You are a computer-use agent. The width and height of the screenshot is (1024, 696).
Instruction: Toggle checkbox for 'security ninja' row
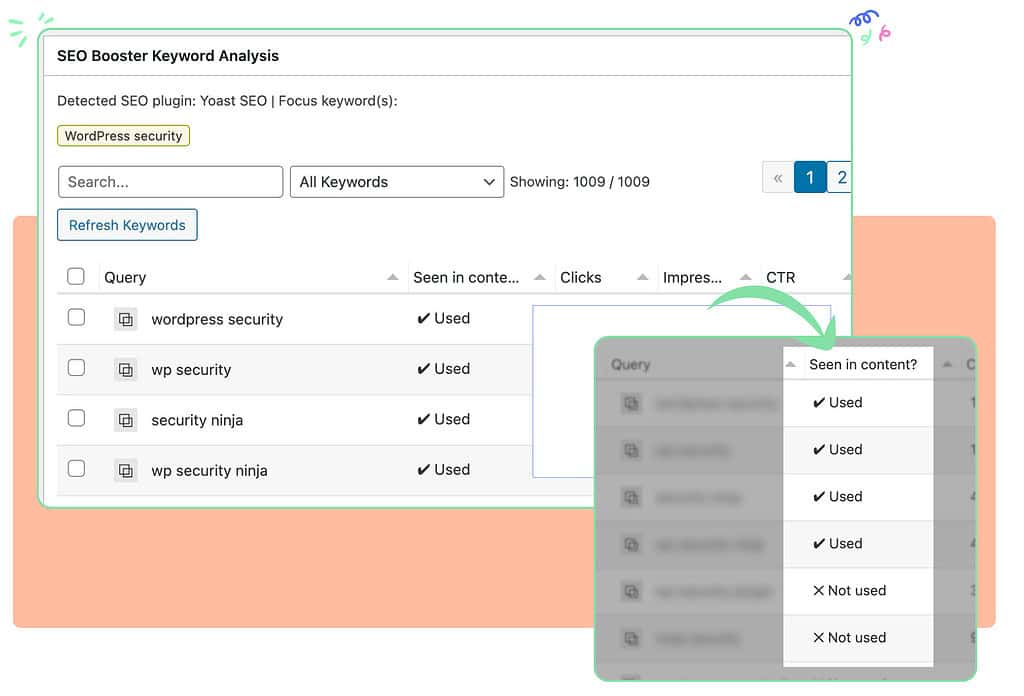76,418
